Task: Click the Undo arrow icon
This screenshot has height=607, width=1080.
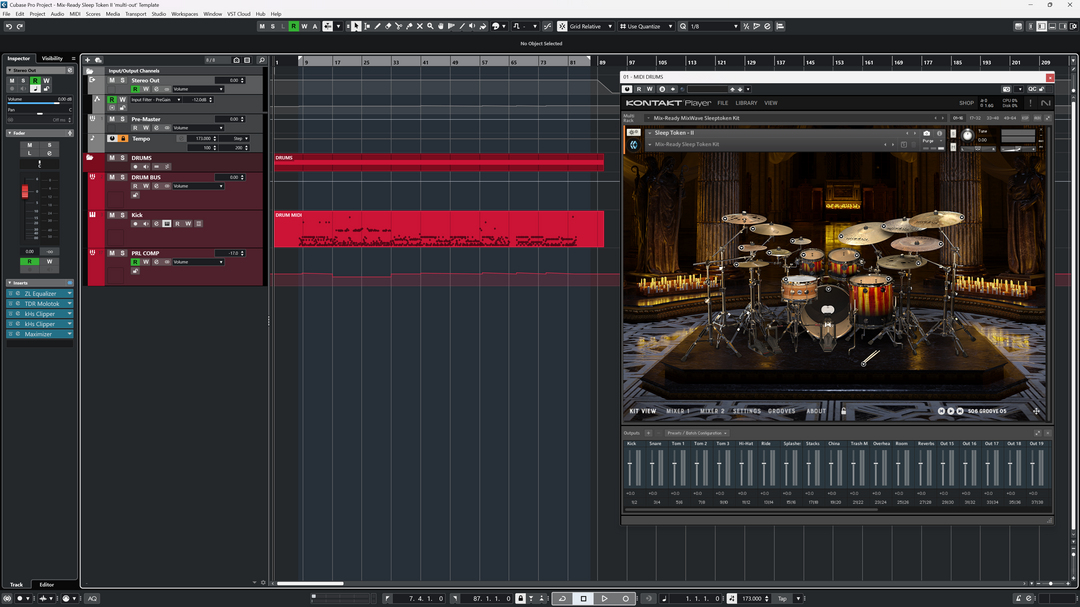Action: click(x=9, y=26)
